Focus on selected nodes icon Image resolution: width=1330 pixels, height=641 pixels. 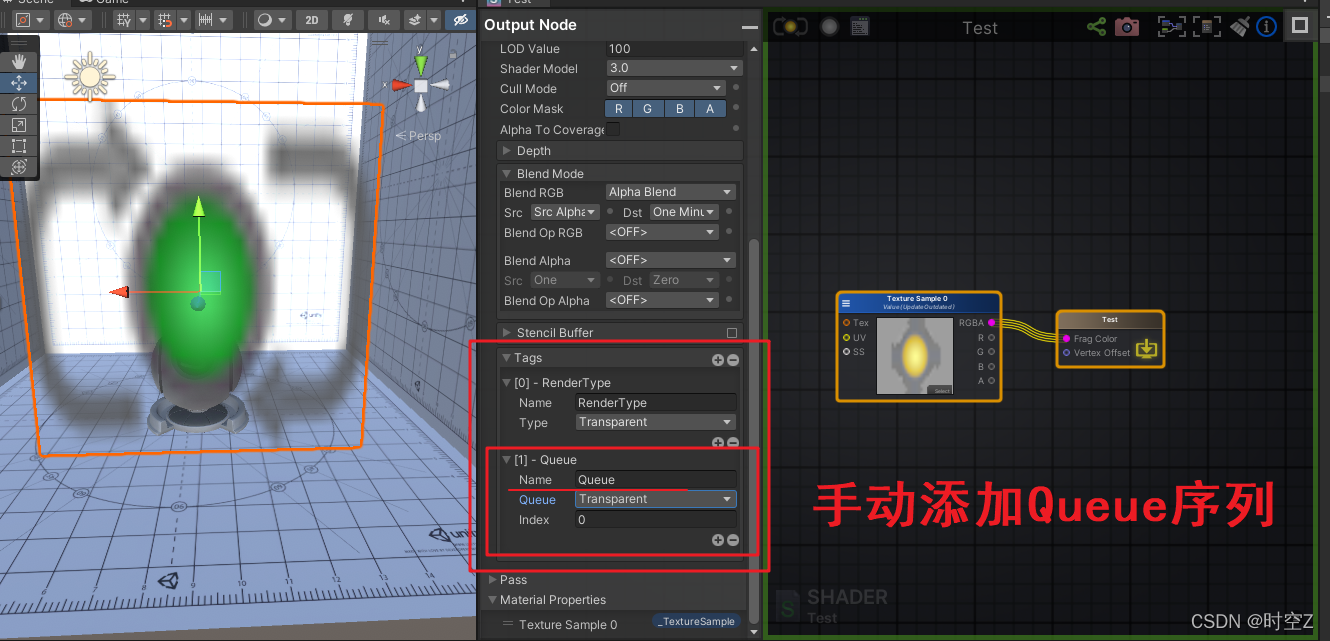pyautogui.click(x=1170, y=27)
